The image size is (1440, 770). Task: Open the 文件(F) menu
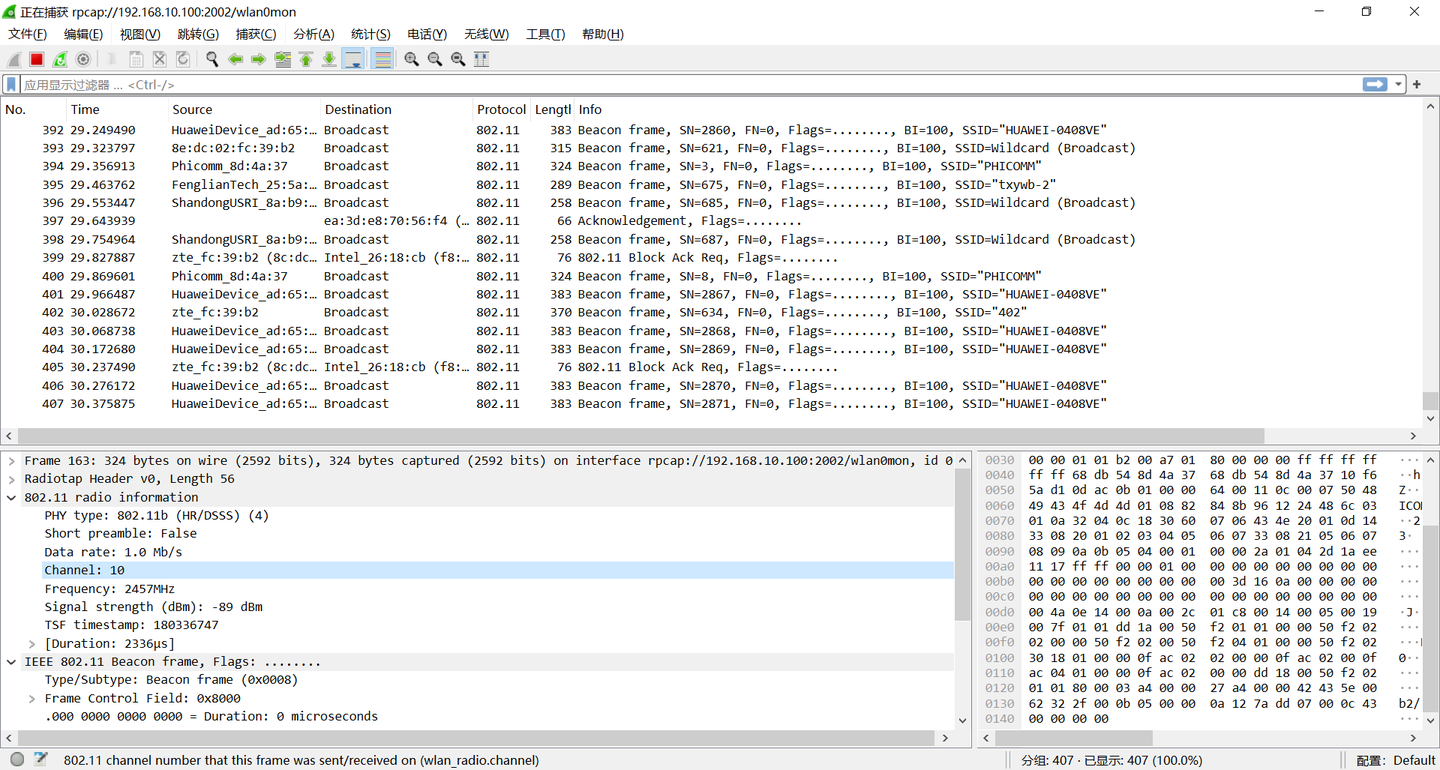[28, 34]
